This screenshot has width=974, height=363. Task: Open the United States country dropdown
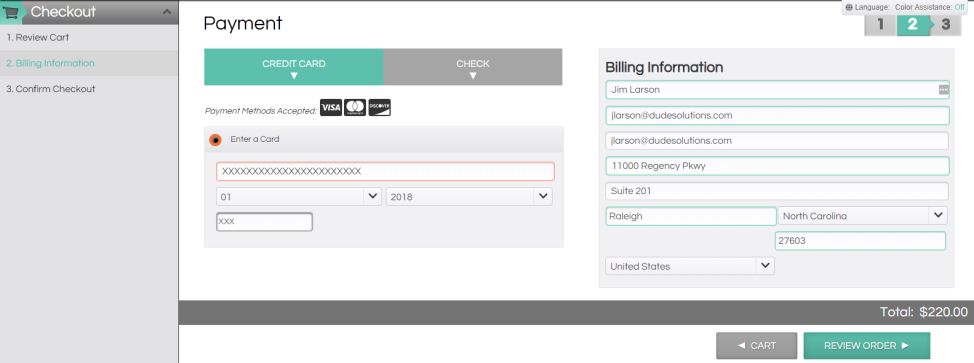[x=690, y=266]
